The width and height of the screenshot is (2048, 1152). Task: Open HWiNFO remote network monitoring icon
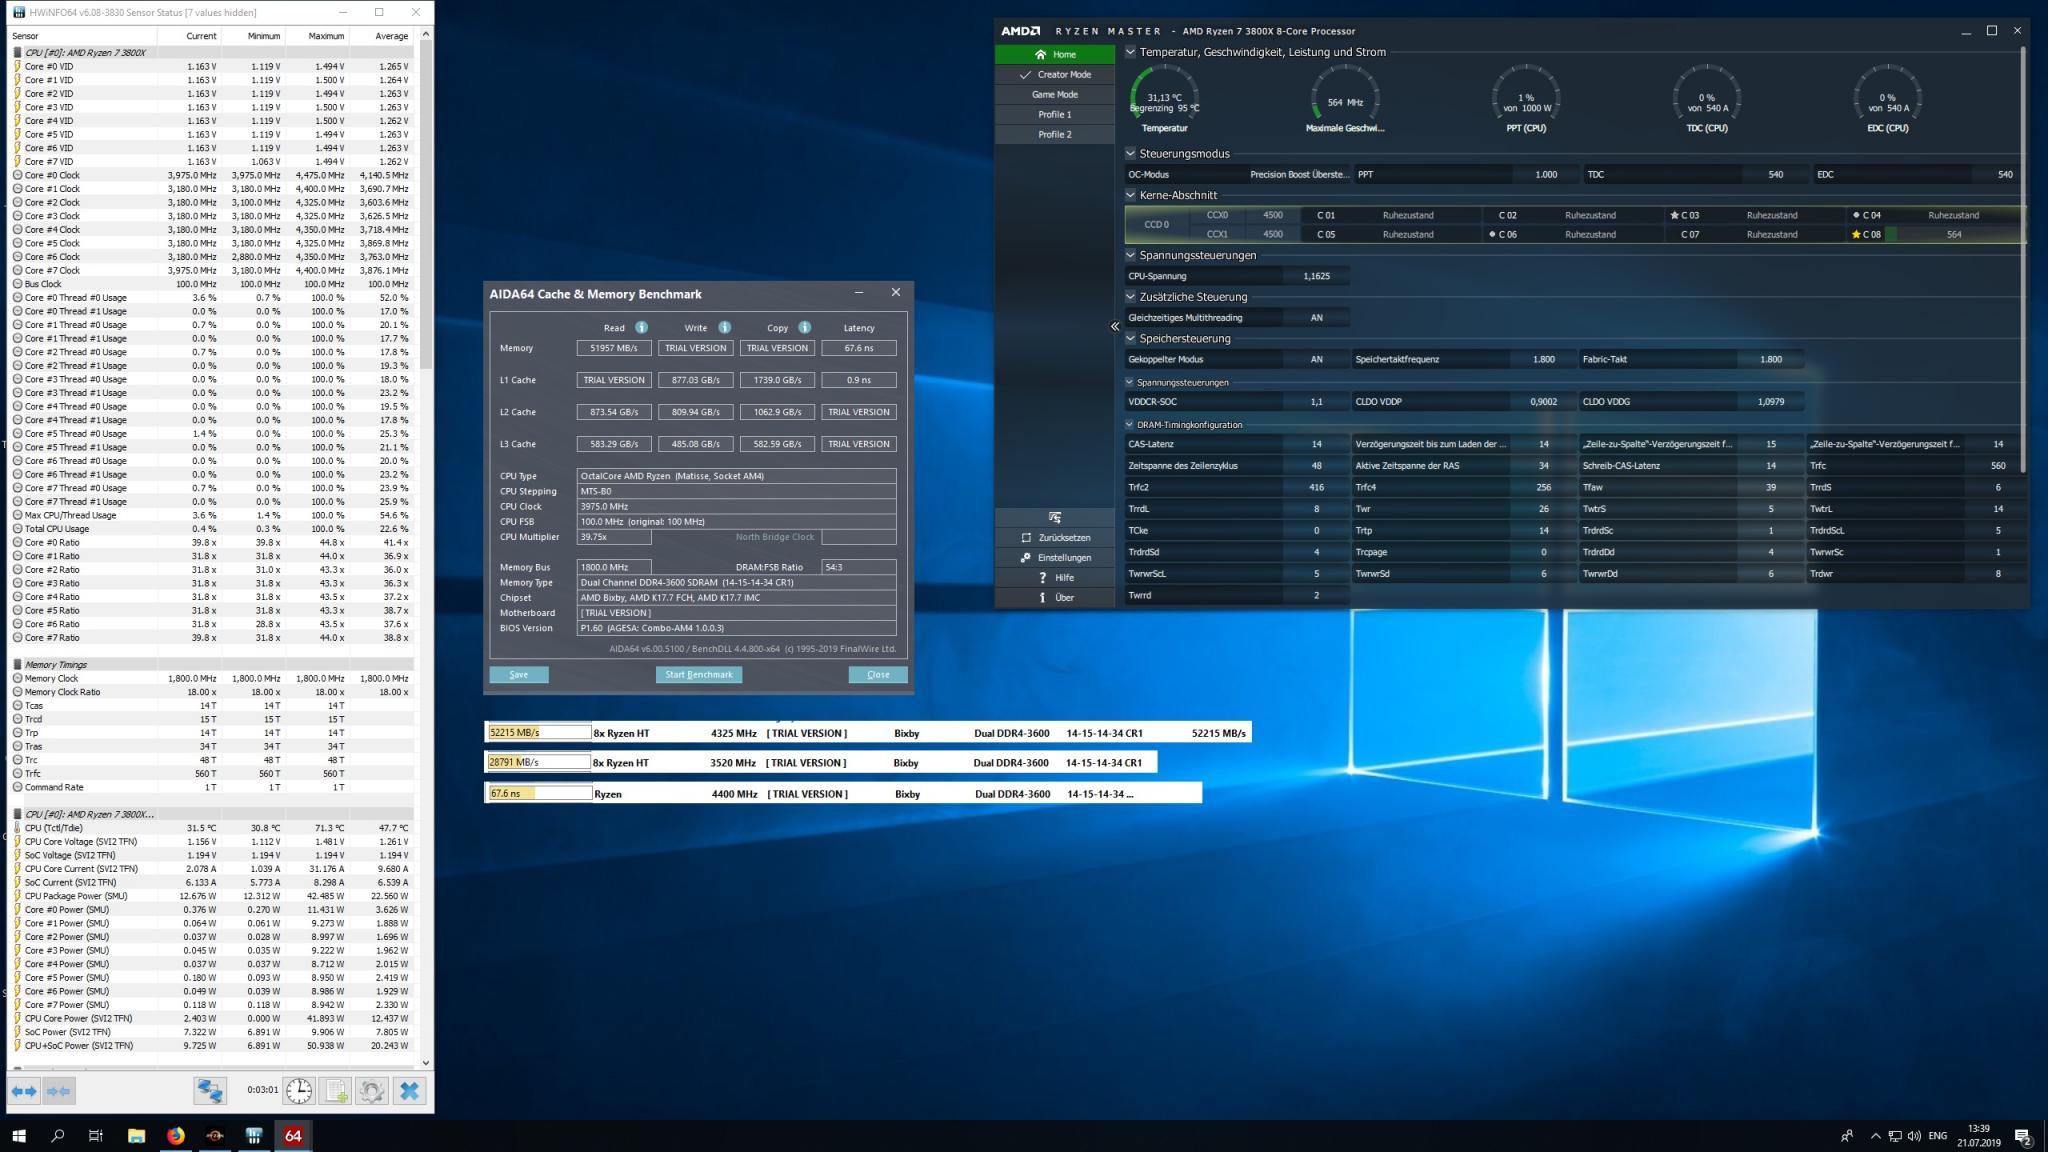click(x=210, y=1091)
